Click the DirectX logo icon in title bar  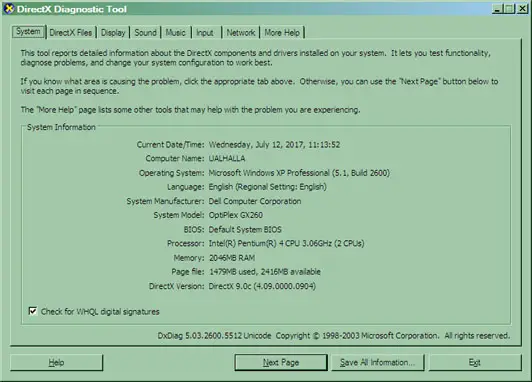coord(9,8)
